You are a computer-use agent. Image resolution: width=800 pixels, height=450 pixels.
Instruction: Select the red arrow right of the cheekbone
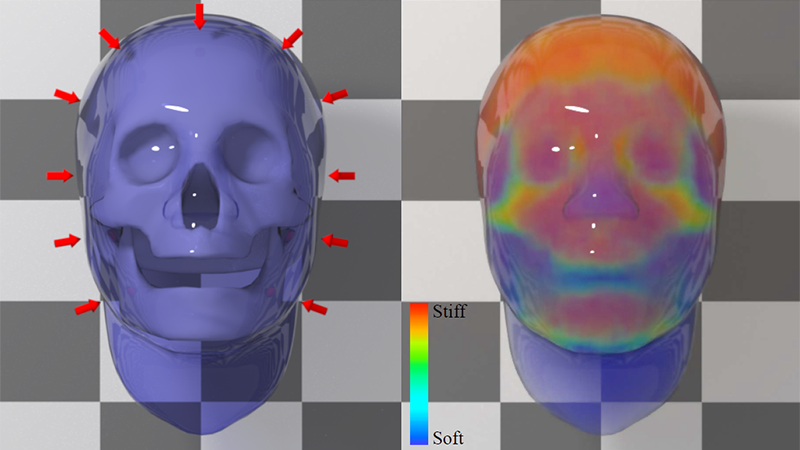tap(334, 241)
